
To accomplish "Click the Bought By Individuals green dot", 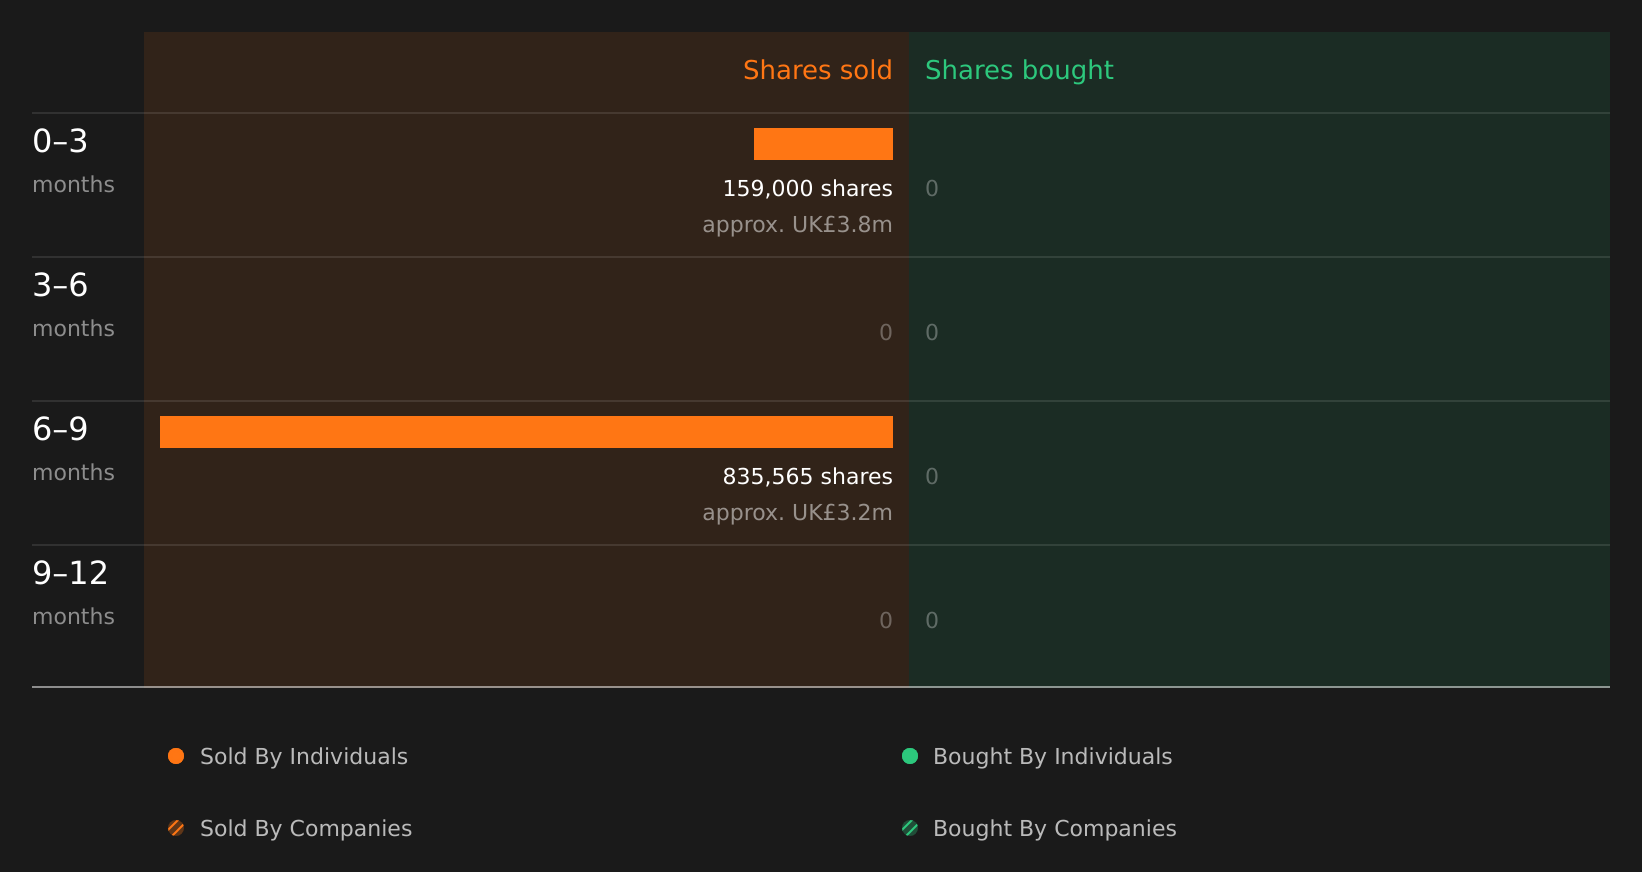I will [910, 756].
